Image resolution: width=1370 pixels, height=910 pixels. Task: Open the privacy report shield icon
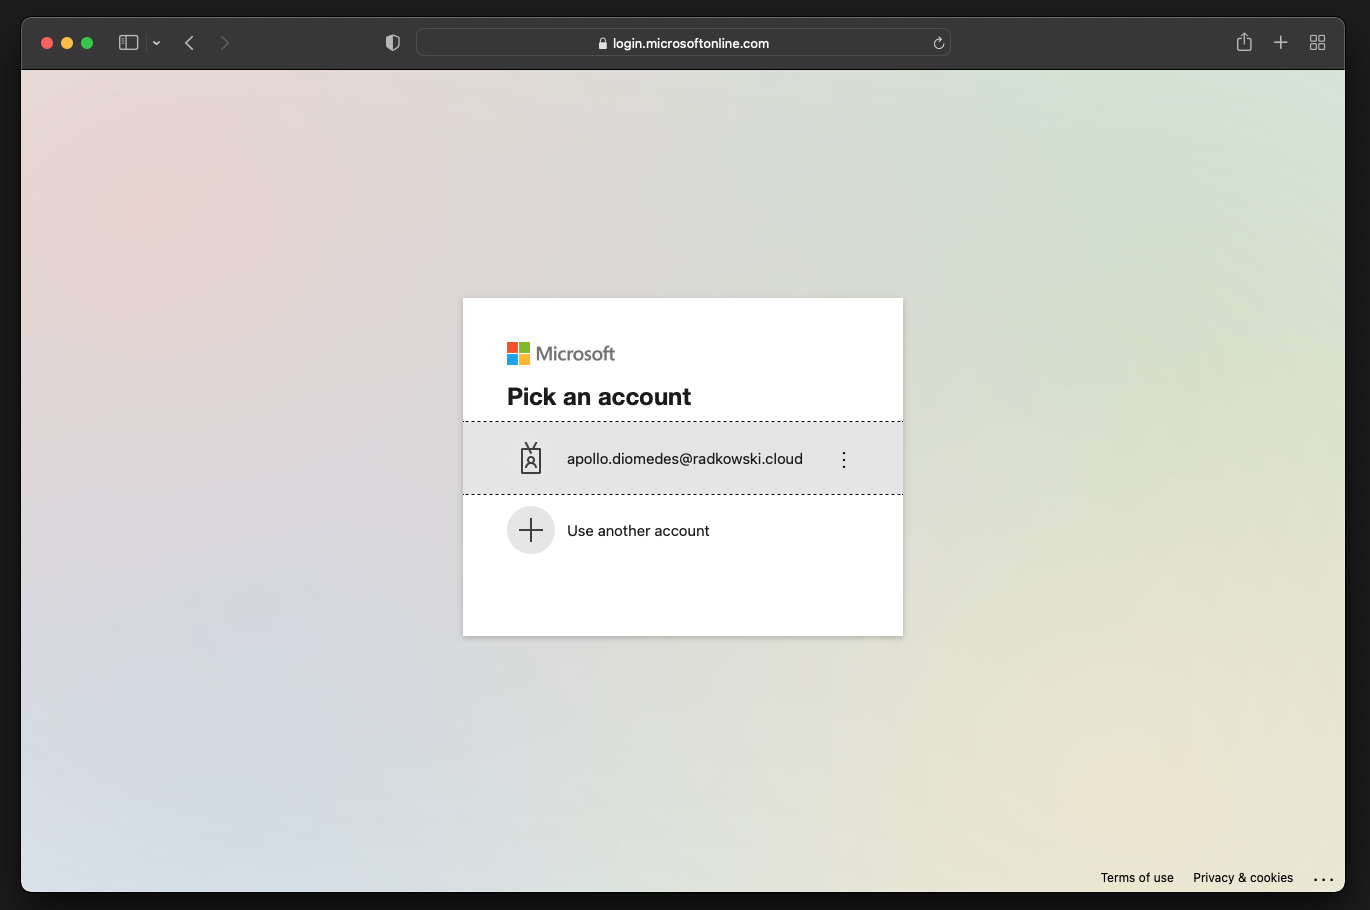(393, 43)
